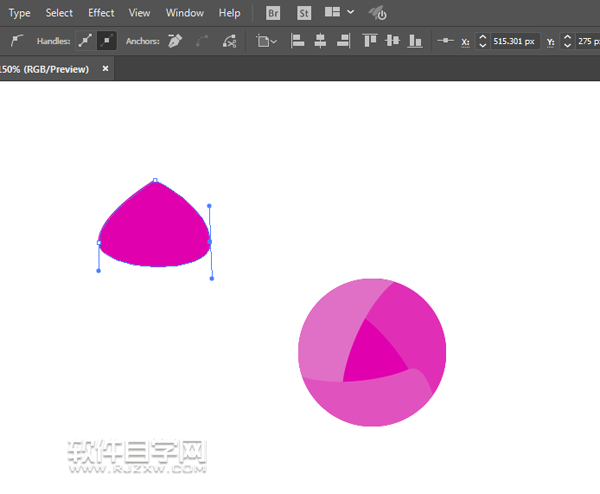Close the 150% (RGB/Preview) document tab

coord(106,69)
